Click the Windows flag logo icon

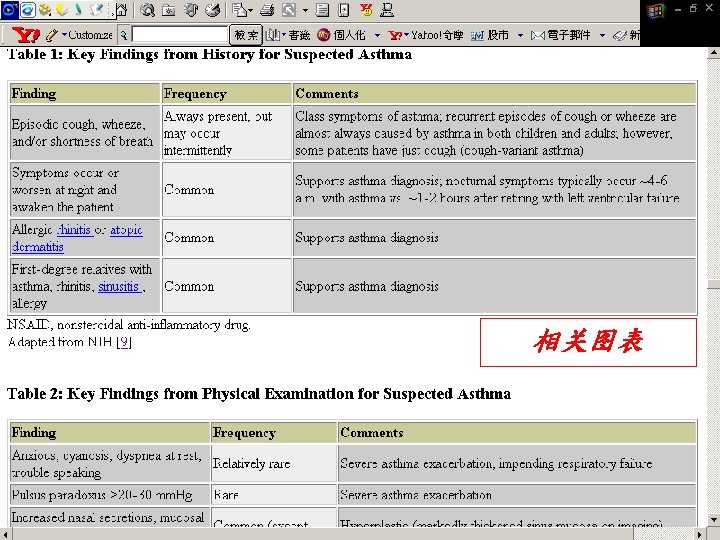click(655, 11)
